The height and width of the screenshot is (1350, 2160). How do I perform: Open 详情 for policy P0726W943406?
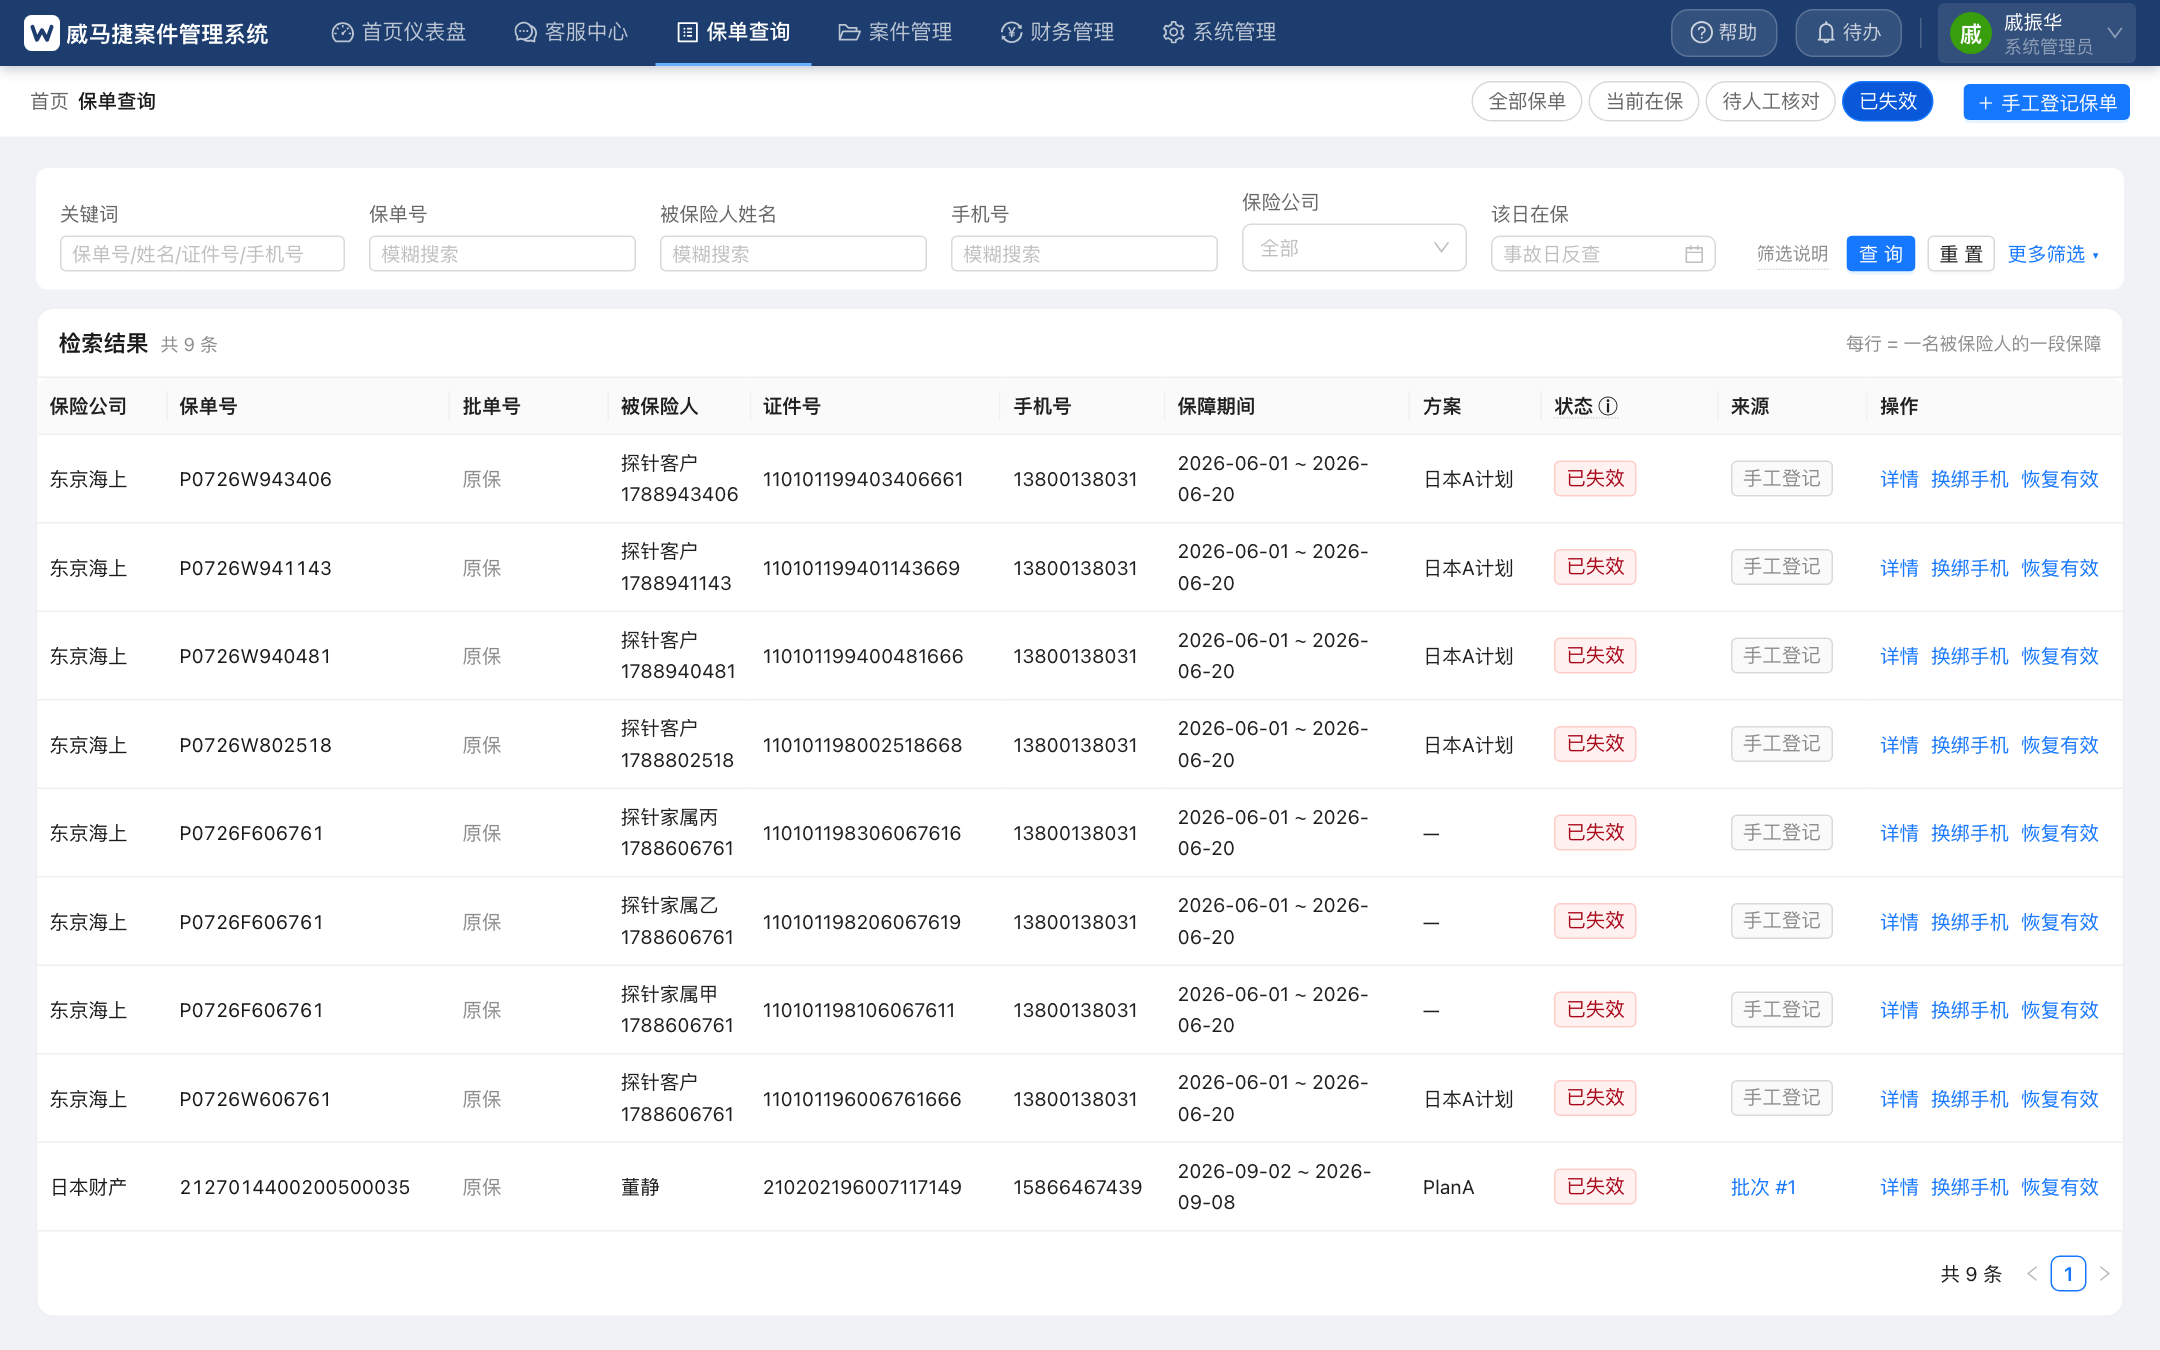pyautogui.click(x=1899, y=479)
